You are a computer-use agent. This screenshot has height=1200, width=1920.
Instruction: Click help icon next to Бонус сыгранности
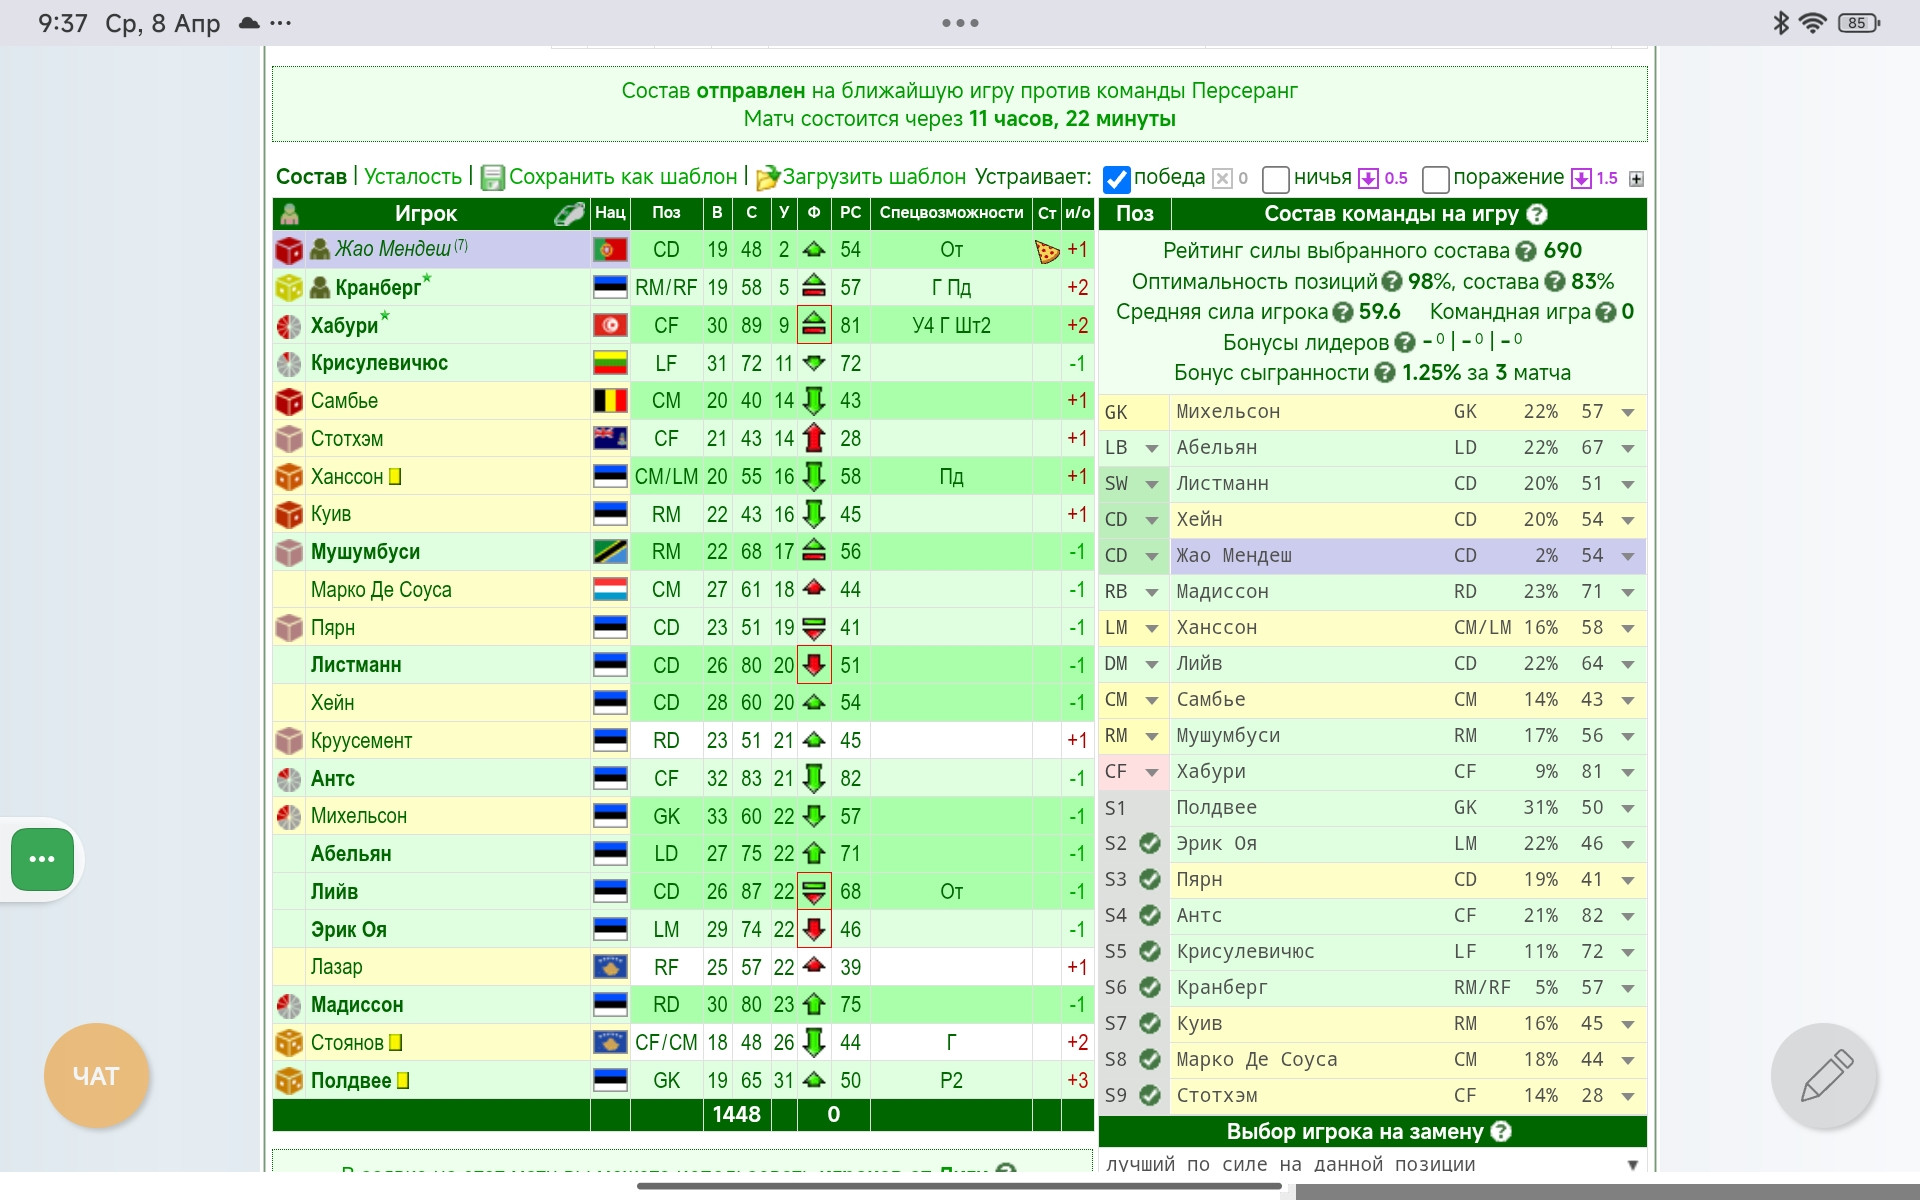pyautogui.click(x=1385, y=373)
